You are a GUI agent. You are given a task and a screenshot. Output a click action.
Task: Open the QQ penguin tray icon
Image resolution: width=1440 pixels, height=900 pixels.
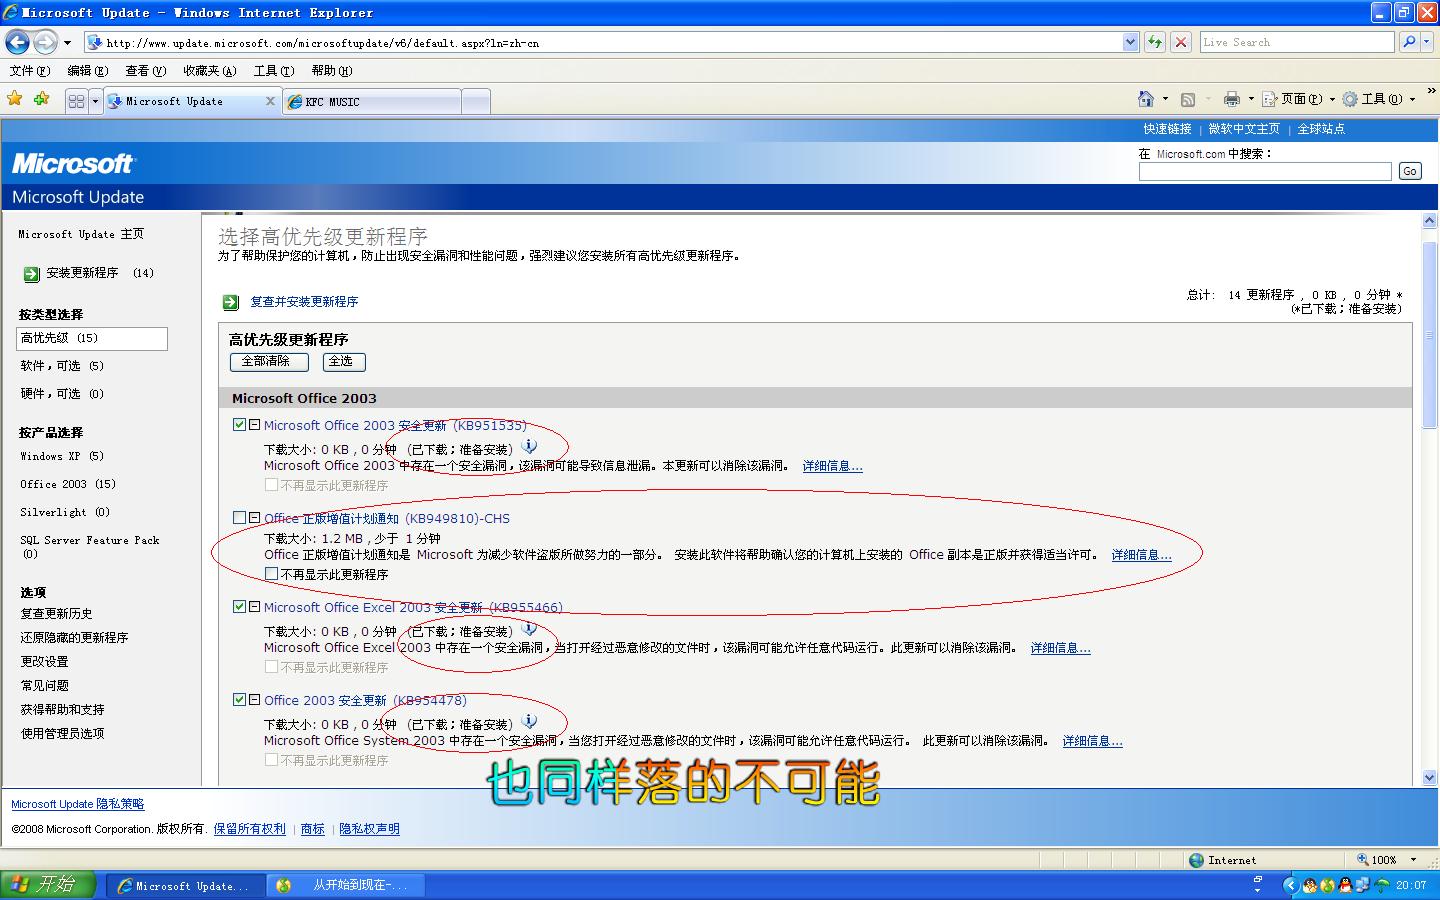point(1345,885)
